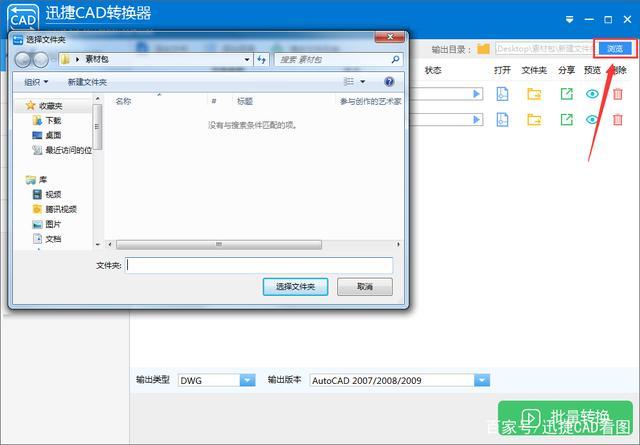Select 库 in navigation tree

pos(36,180)
